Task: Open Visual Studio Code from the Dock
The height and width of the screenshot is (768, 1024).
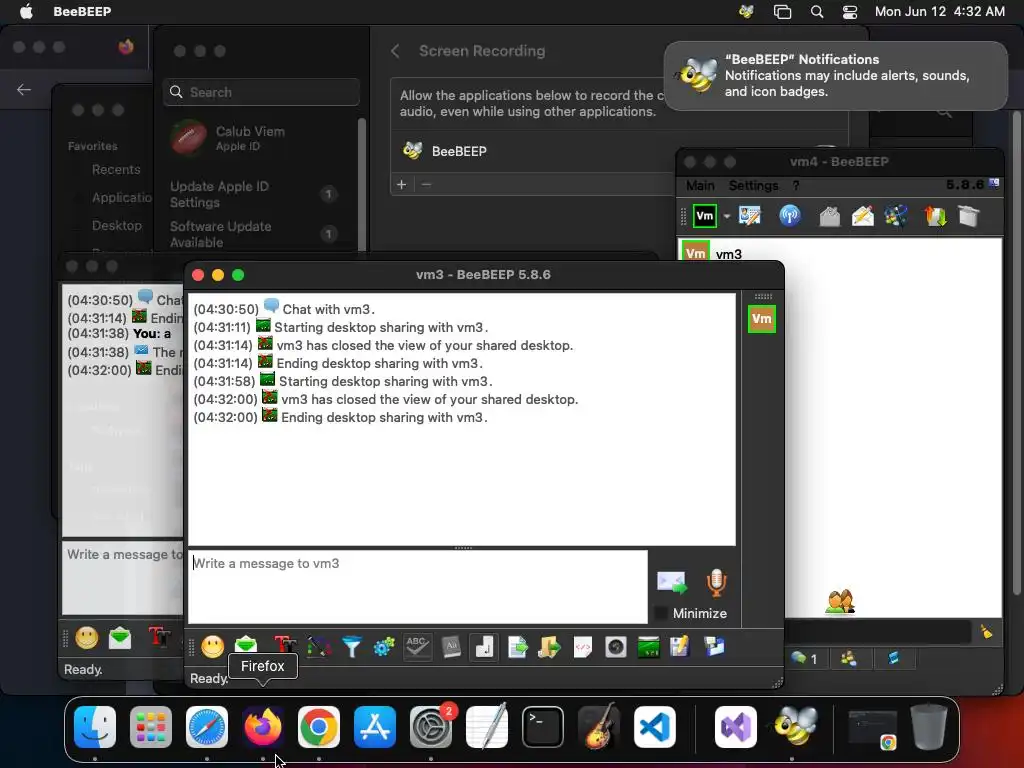Action: [x=654, y=727]
